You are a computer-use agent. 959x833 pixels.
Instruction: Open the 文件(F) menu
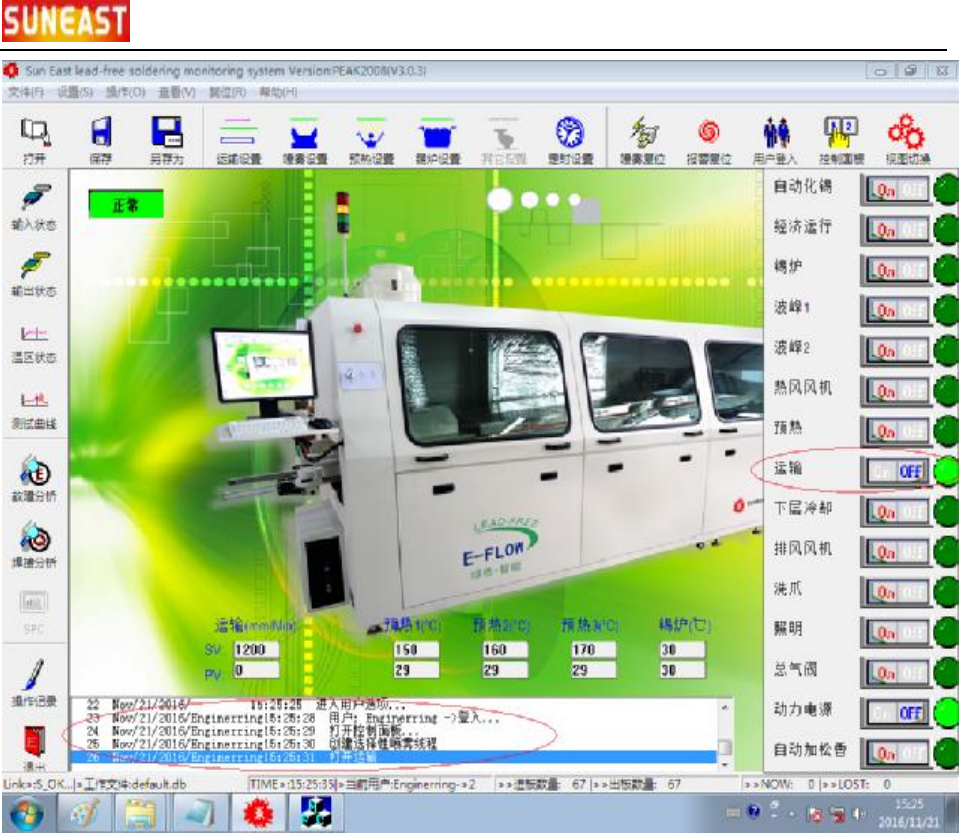click(x=26, y=92)
